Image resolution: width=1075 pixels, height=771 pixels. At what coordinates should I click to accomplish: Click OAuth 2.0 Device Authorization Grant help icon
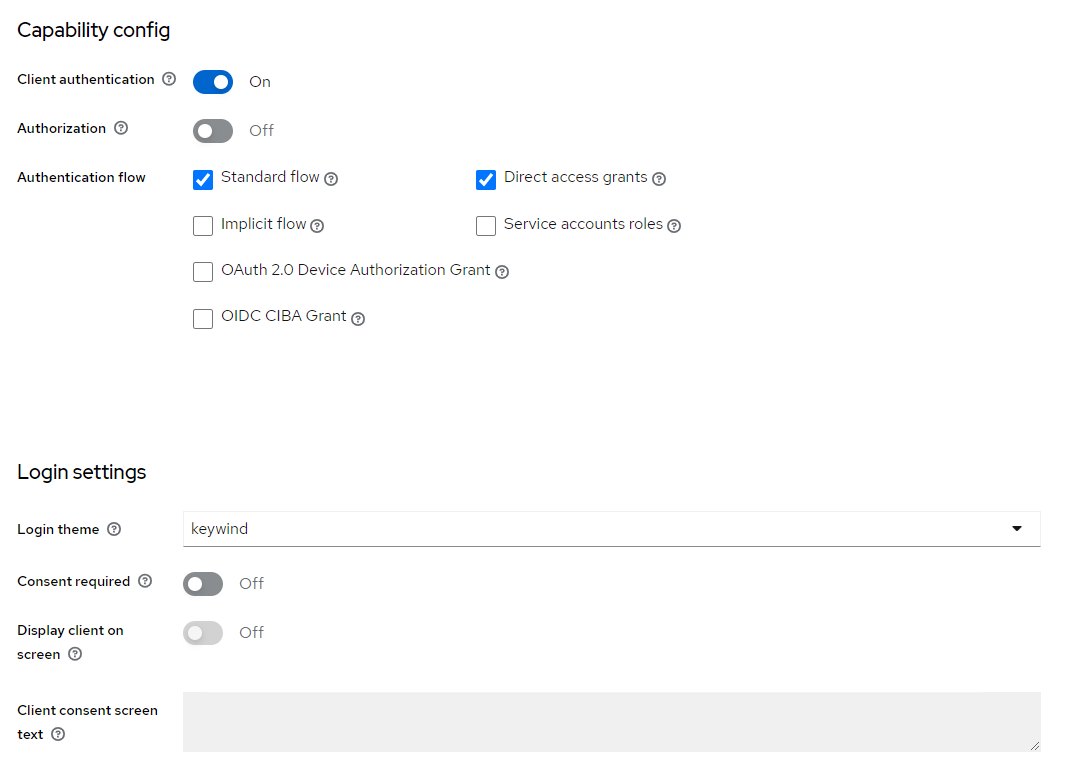pos(502,272)
